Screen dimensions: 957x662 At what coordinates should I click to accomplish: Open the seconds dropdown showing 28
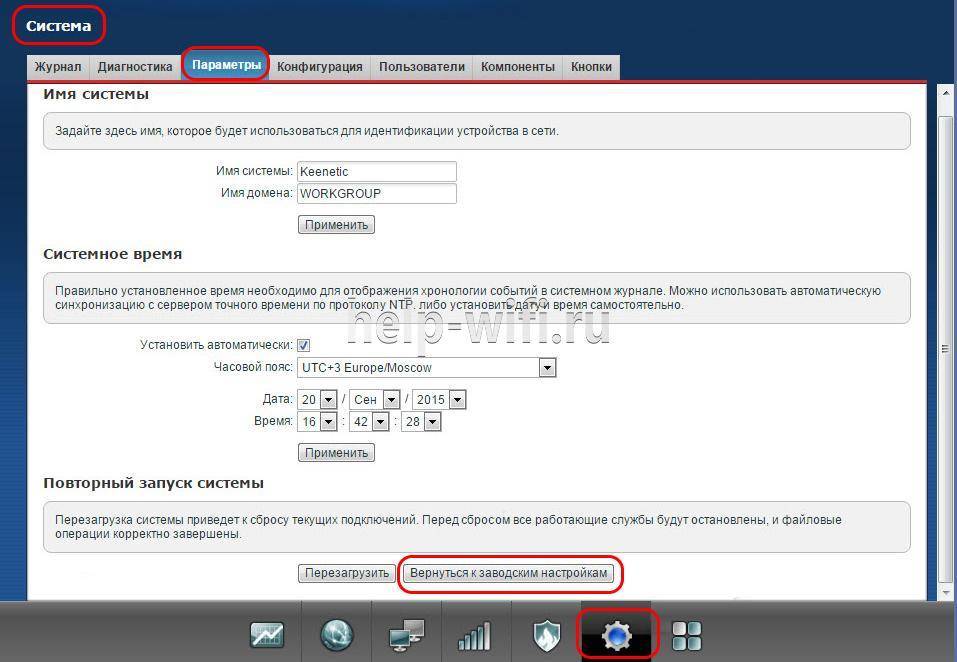click(421, 422)
